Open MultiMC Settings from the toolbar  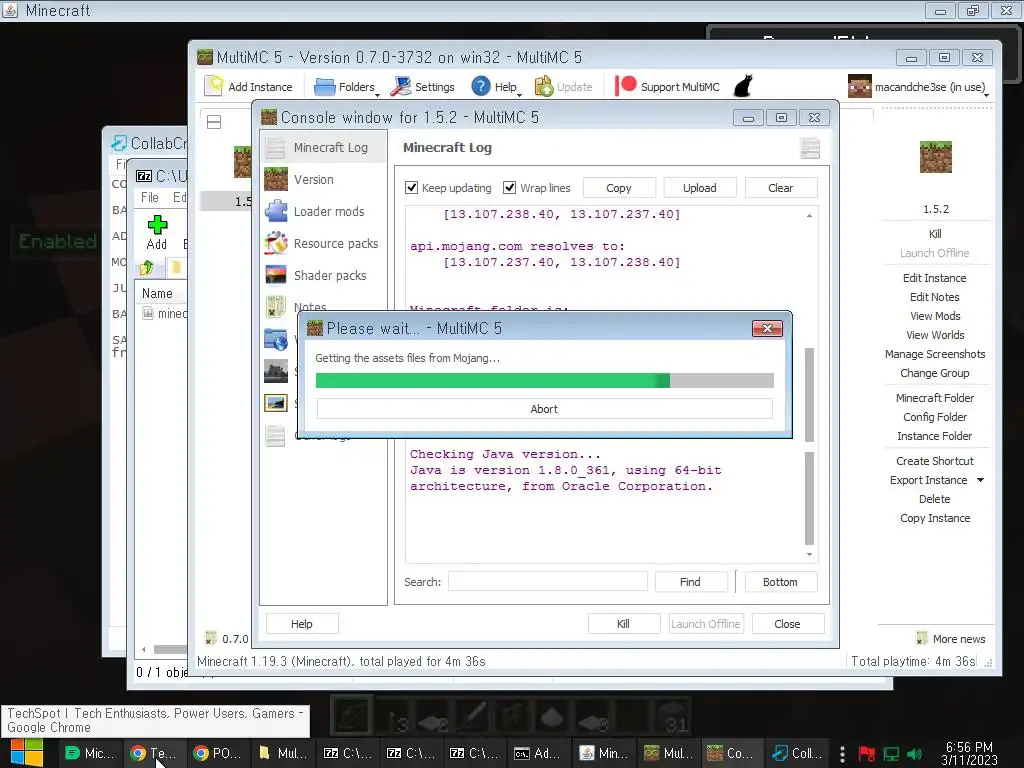tap(423, 87)
